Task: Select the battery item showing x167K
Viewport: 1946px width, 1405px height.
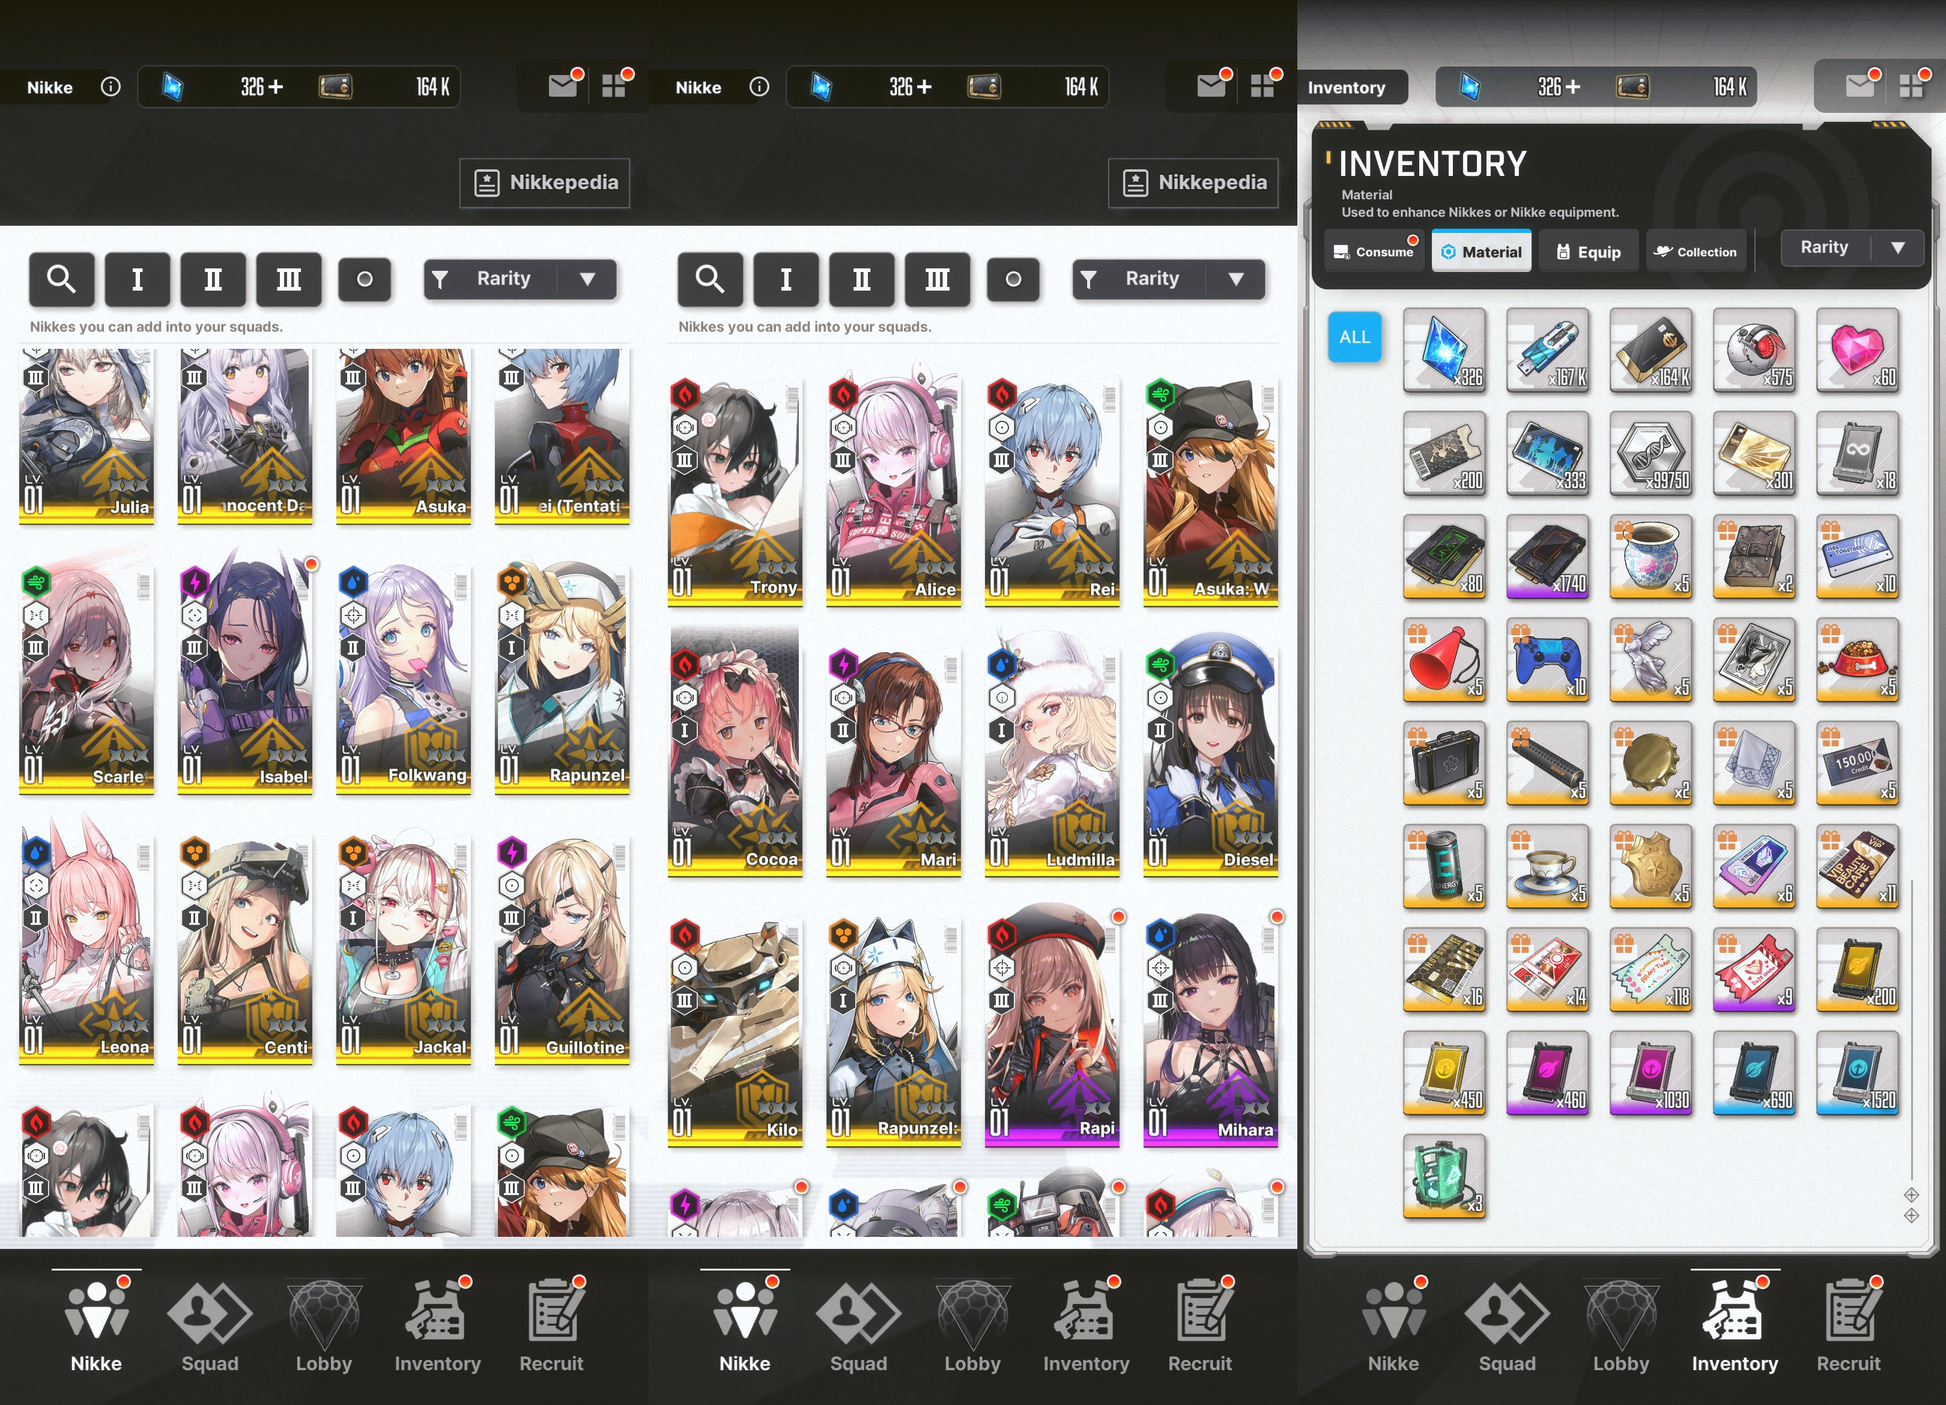Action: pos(1547,349)
